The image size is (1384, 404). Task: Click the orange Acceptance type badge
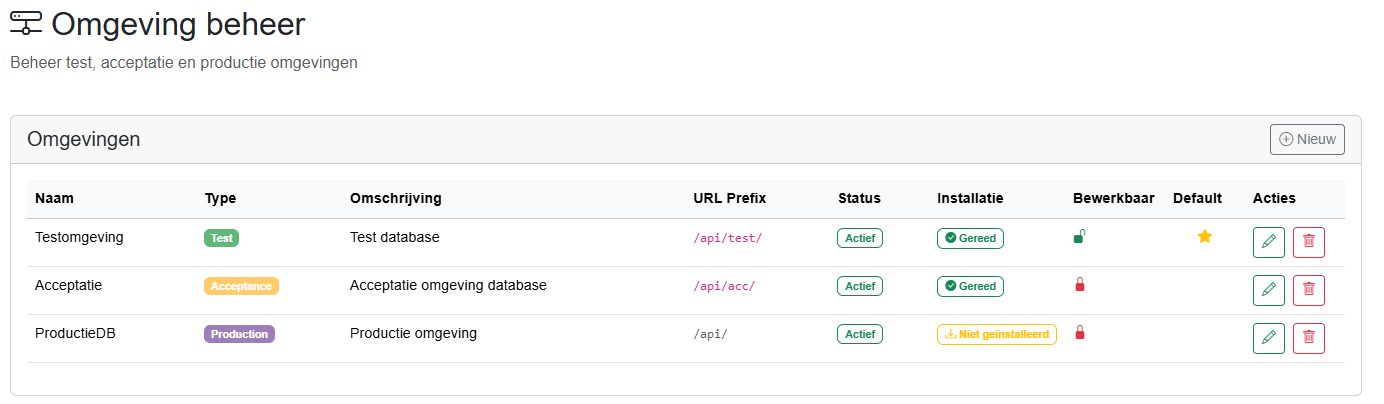pyautogui.click(x=241, y=286)
